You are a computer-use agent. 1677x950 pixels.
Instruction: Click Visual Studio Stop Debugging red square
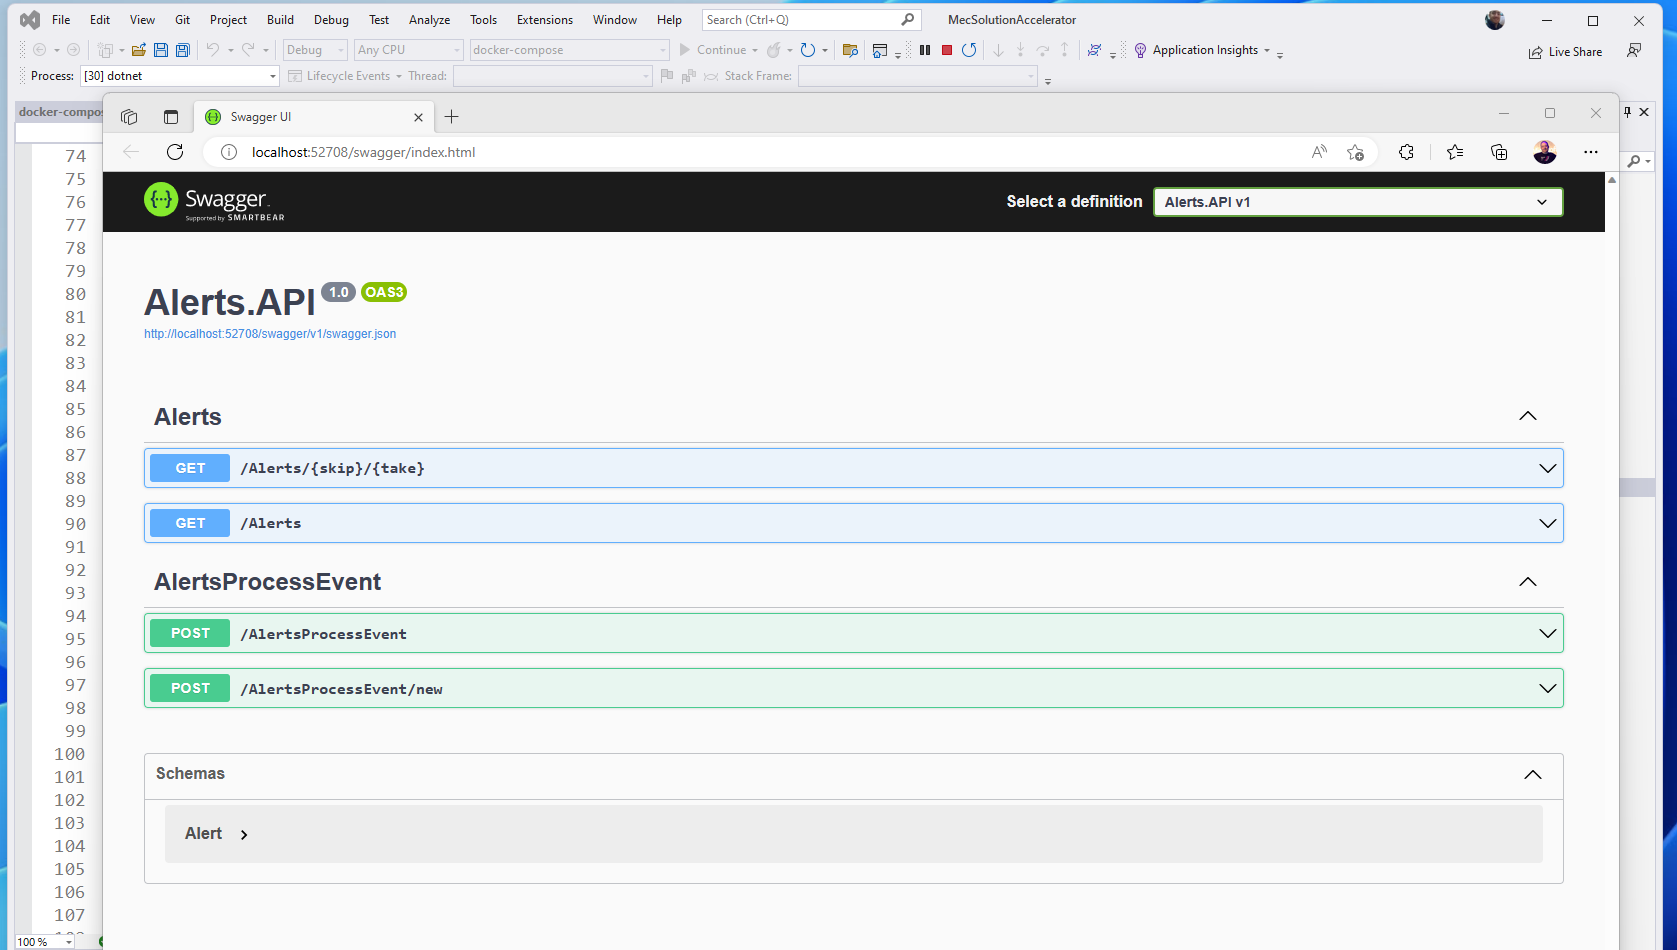tap(947, 50)
